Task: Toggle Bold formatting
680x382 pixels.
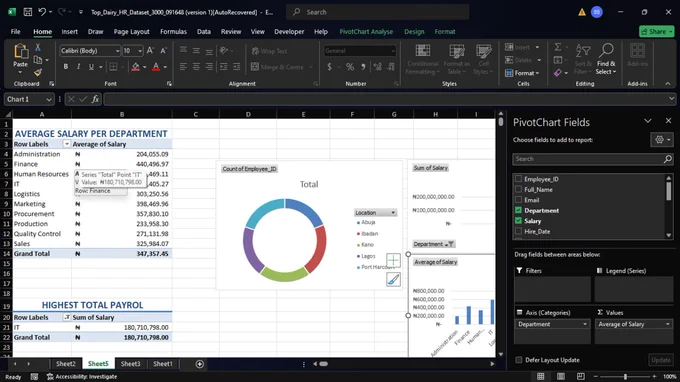Action: (x=65, y=67)
